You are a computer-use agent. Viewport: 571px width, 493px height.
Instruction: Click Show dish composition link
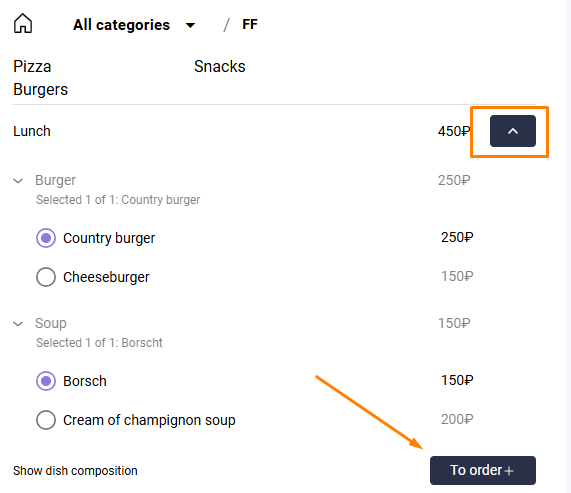tap(75, 471)
